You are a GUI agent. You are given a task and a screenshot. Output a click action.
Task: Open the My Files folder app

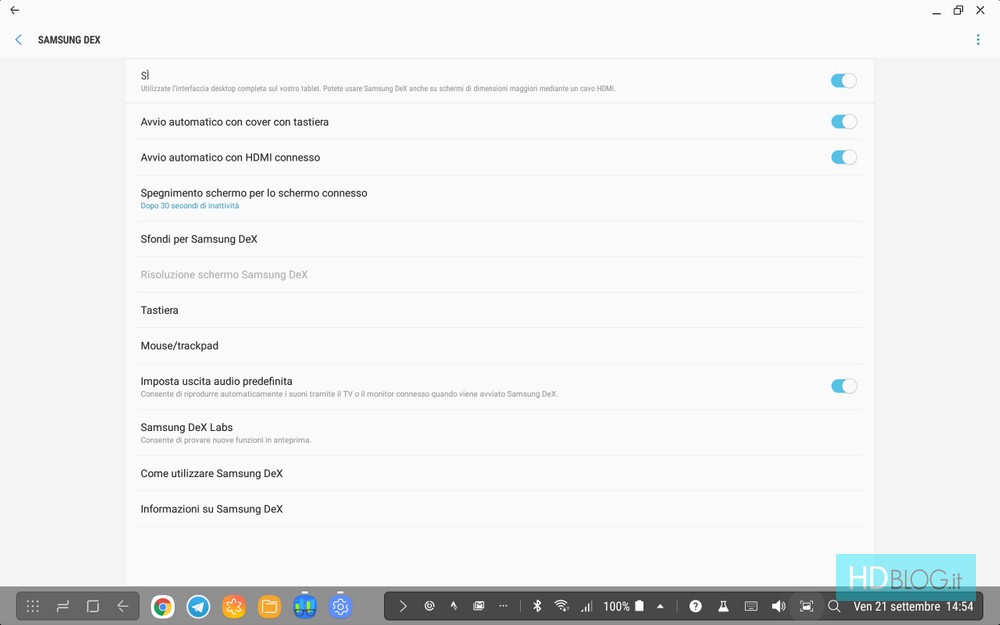(269, 607)
